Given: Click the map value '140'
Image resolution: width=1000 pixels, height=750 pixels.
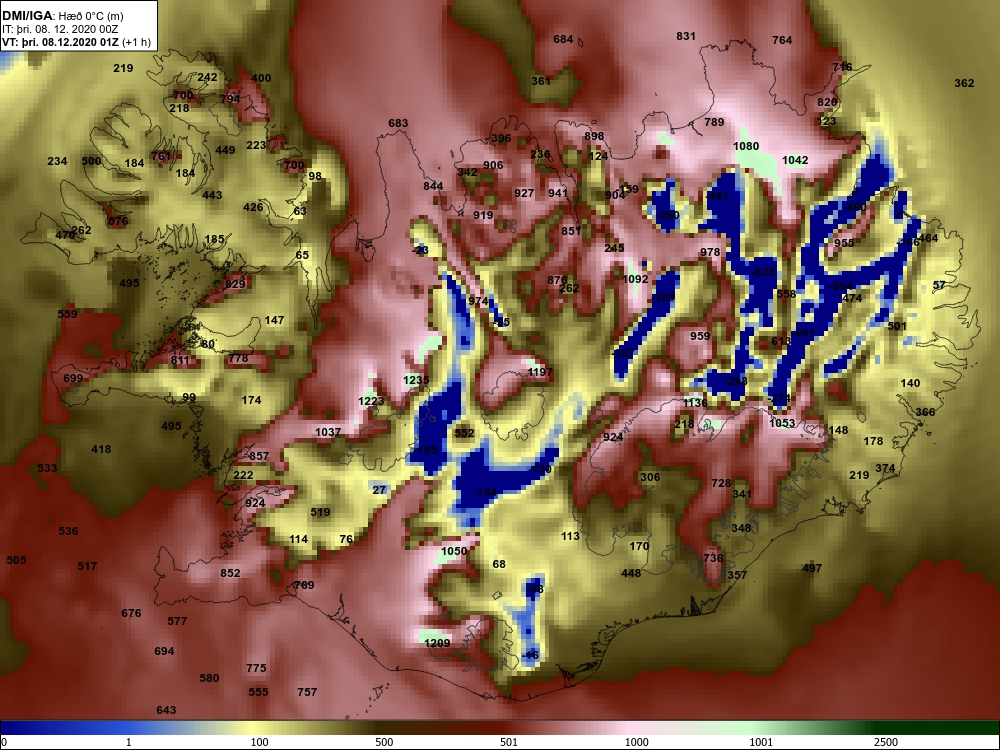Looking at the screenshot, I should tap(910, 383).
